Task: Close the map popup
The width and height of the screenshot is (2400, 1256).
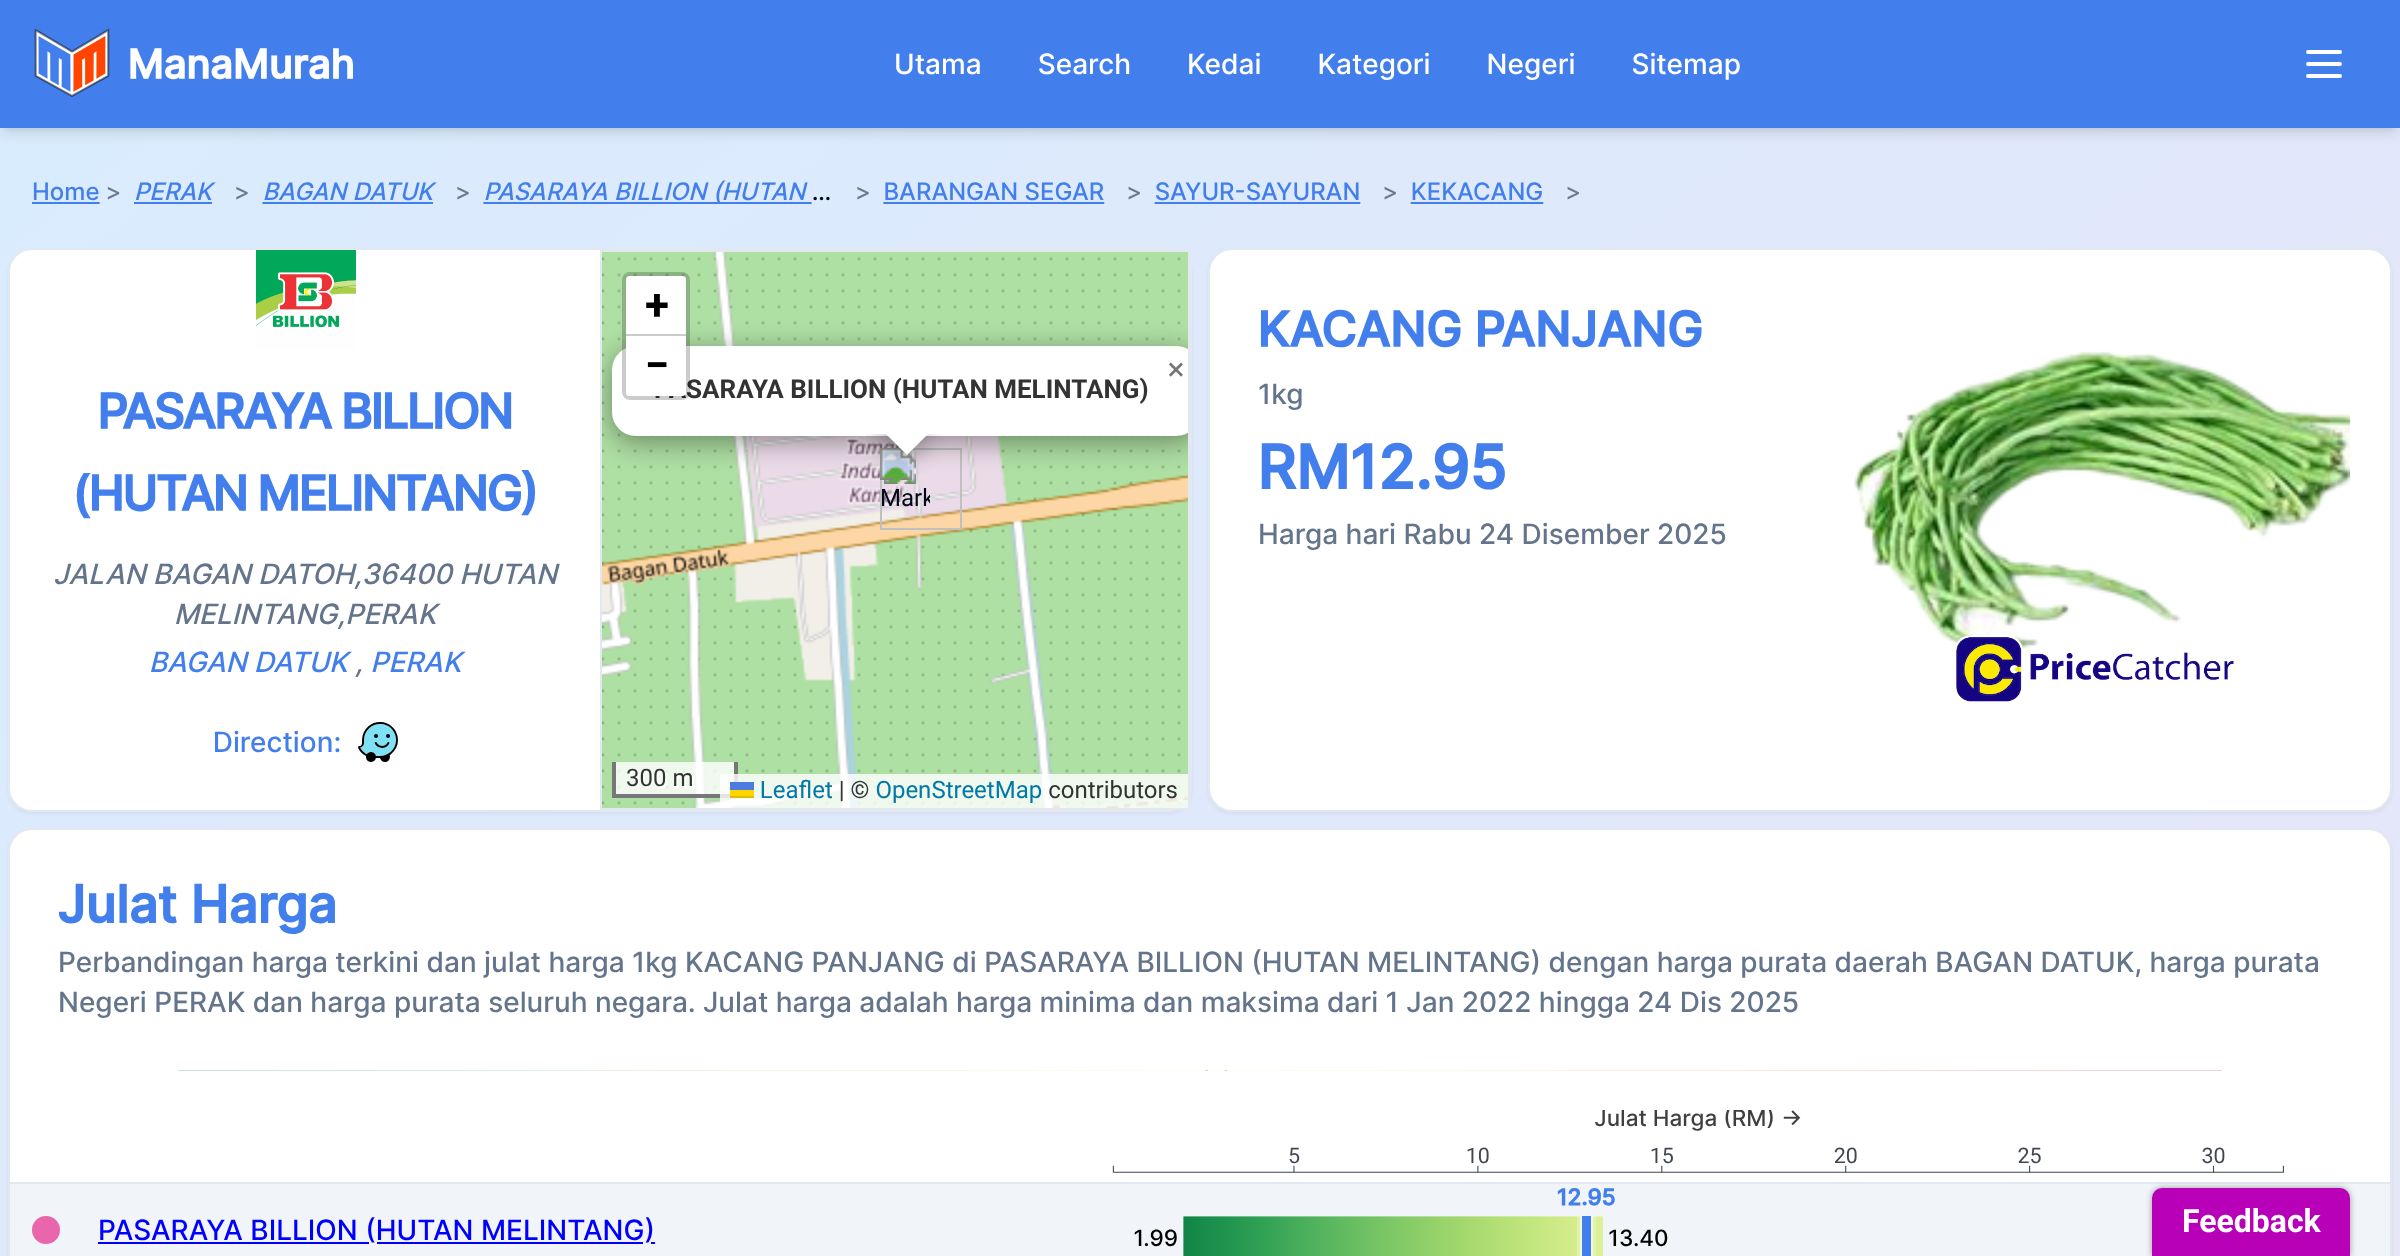Action: [x=1175, y=370]
